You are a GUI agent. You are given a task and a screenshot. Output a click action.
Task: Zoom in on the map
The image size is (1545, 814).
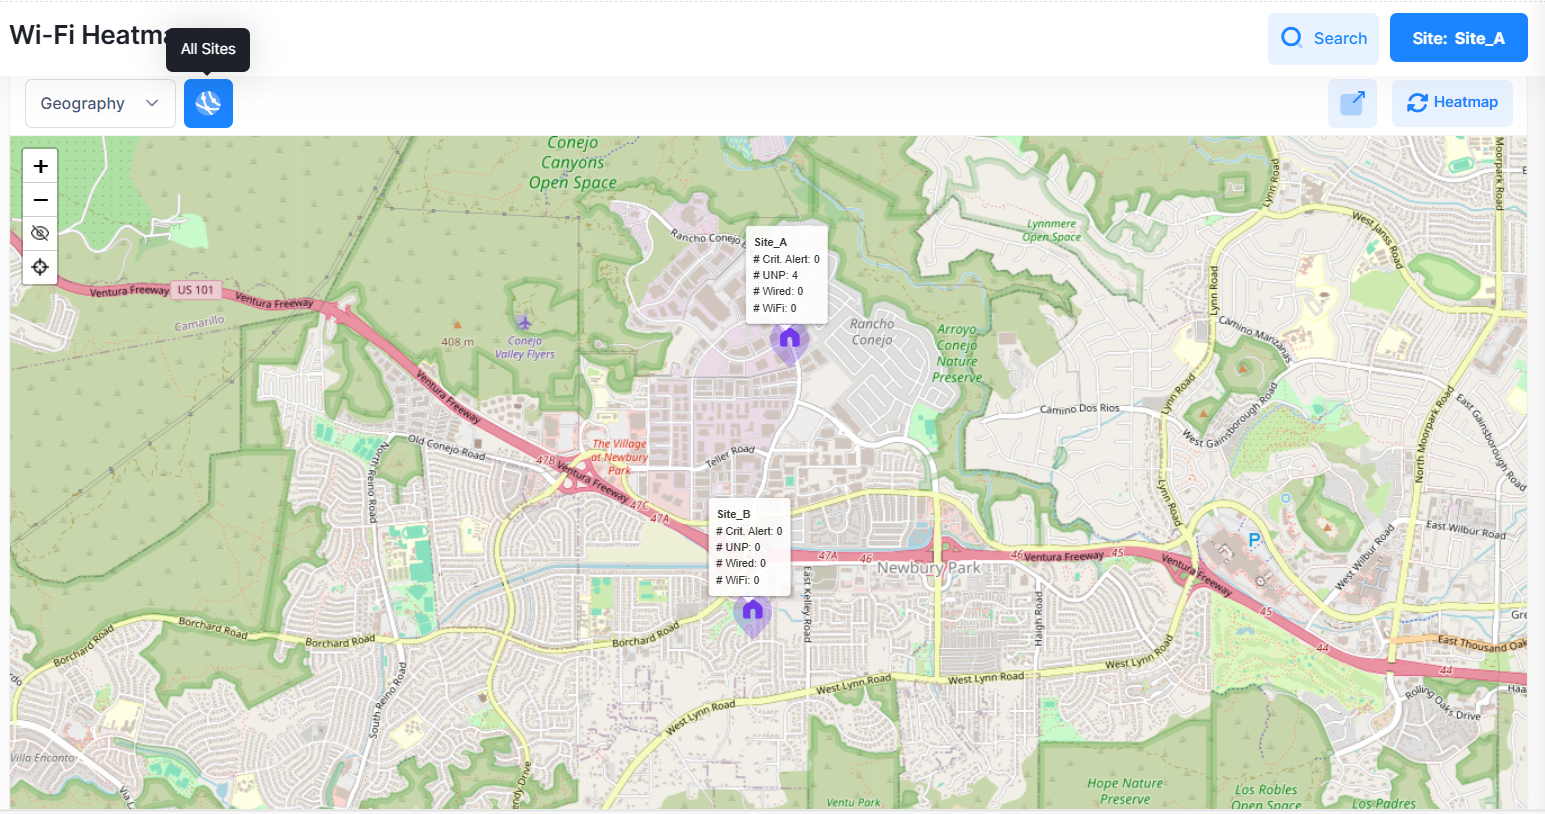[40, 166]
